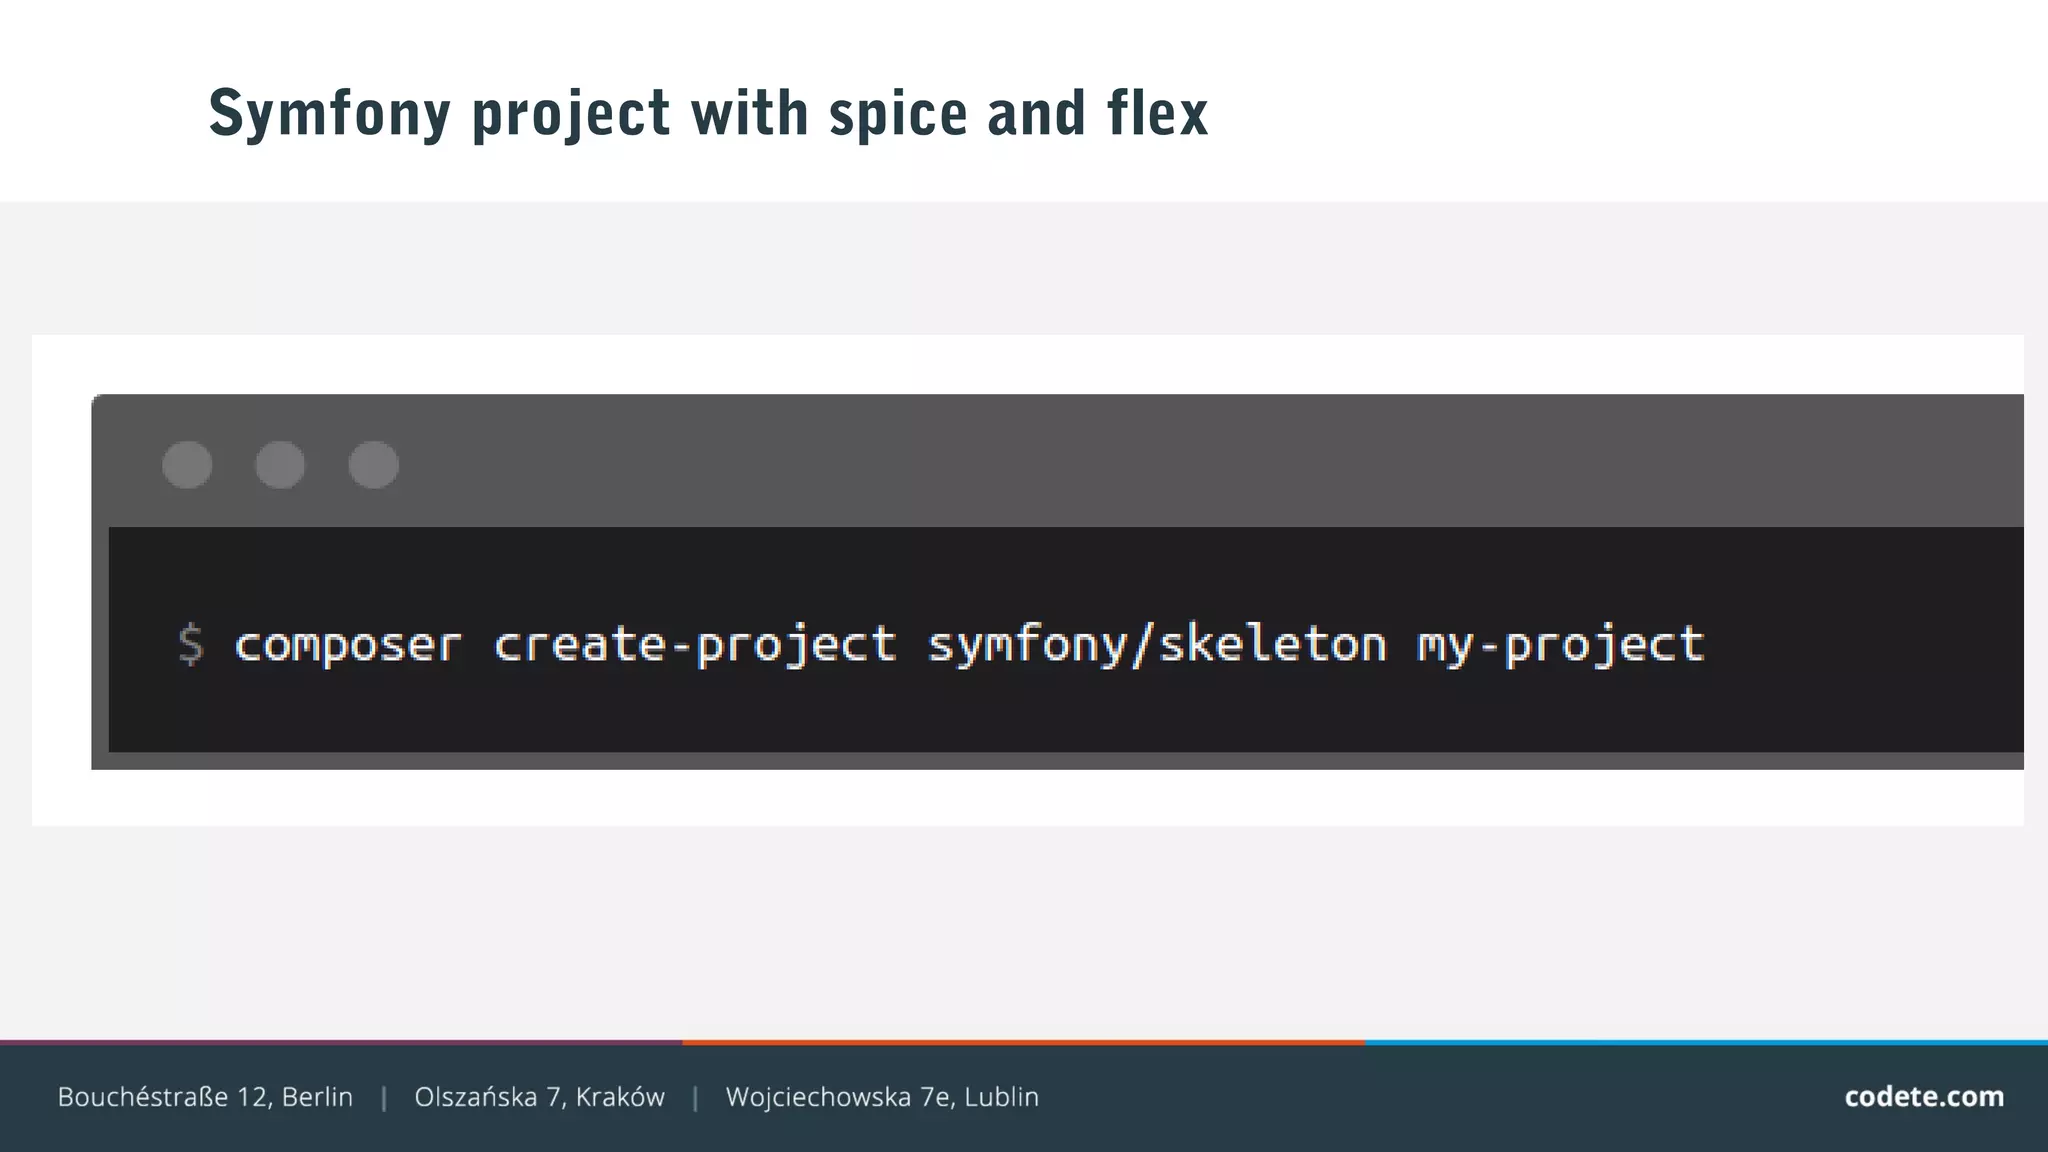Click the address 'Olszańska 7, Kraków'
This screenshot has height=1152, width=2048.
pos(539,1098)
